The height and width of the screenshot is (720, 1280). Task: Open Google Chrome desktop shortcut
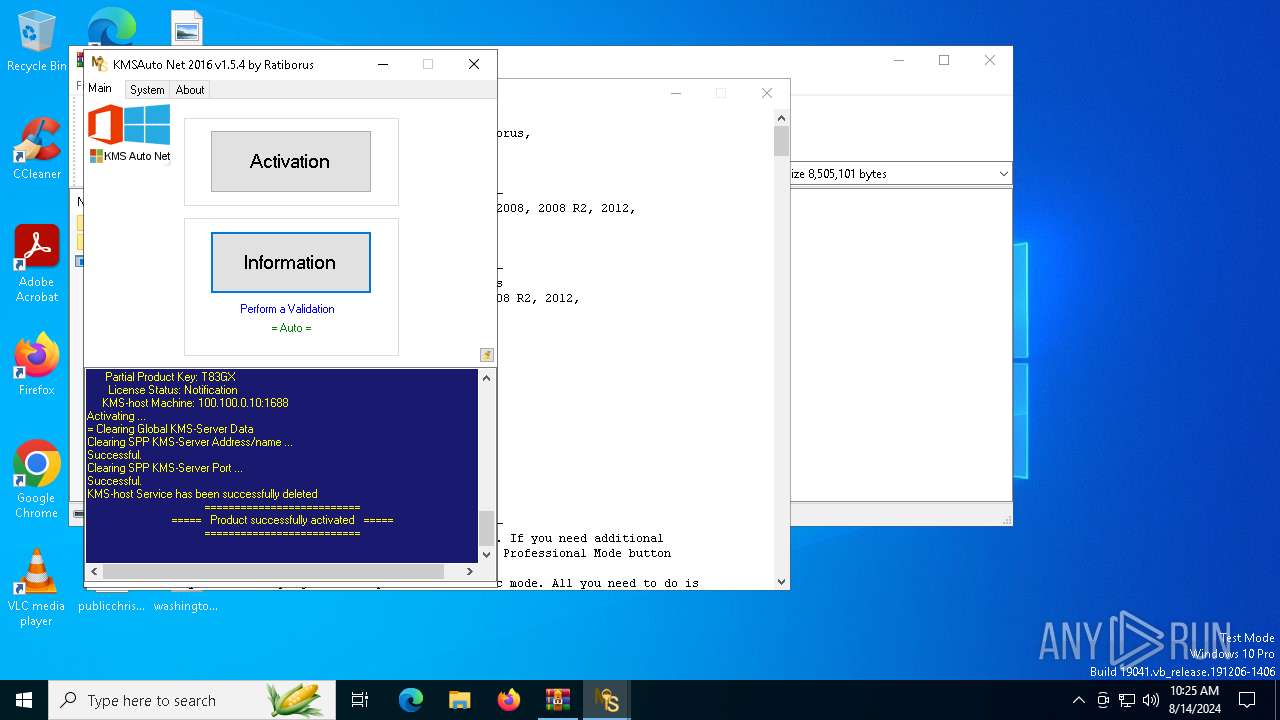[x=37, y=479]
